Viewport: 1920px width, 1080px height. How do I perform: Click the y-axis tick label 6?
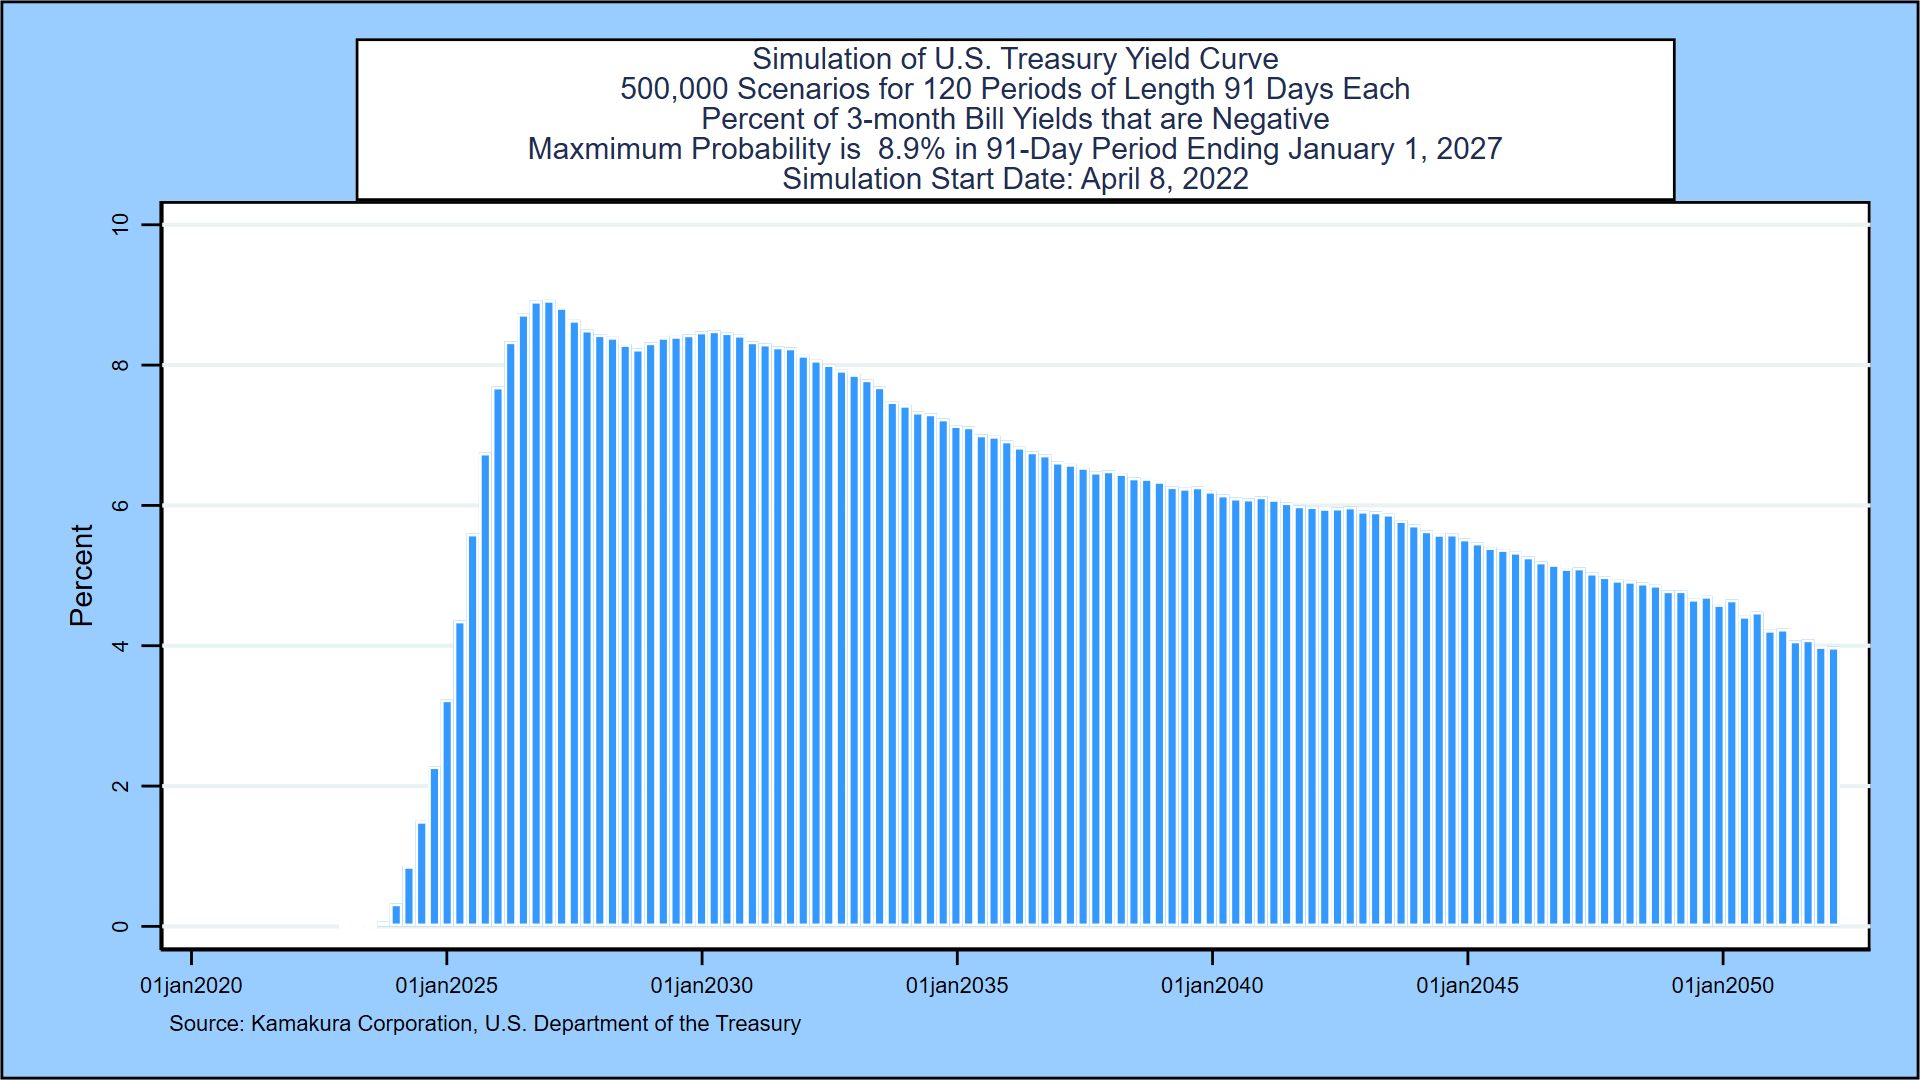[x=121, y=506]
